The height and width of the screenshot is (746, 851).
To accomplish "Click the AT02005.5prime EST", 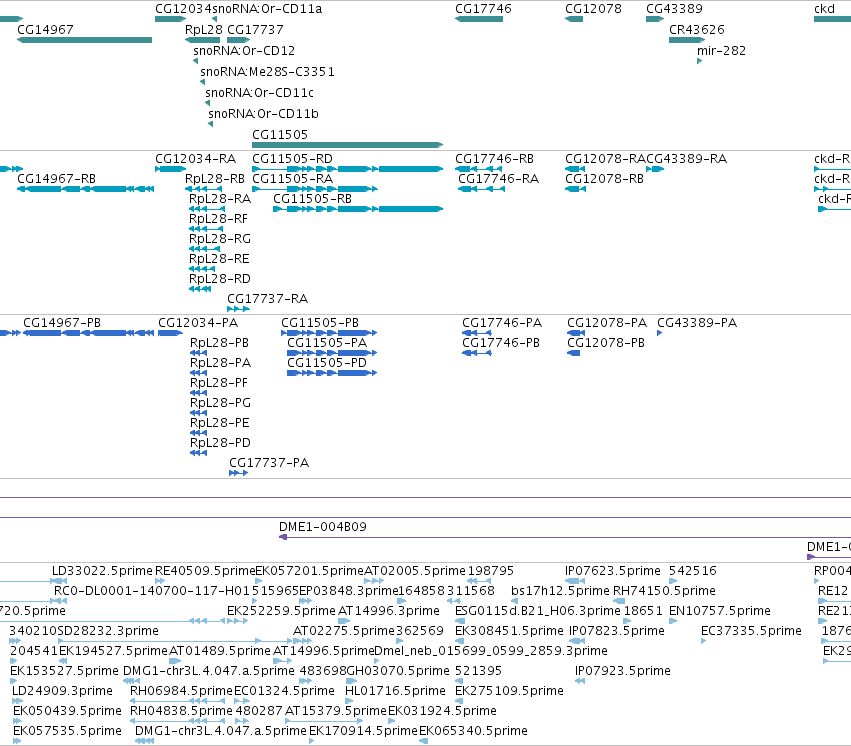I will coord(374,581).
